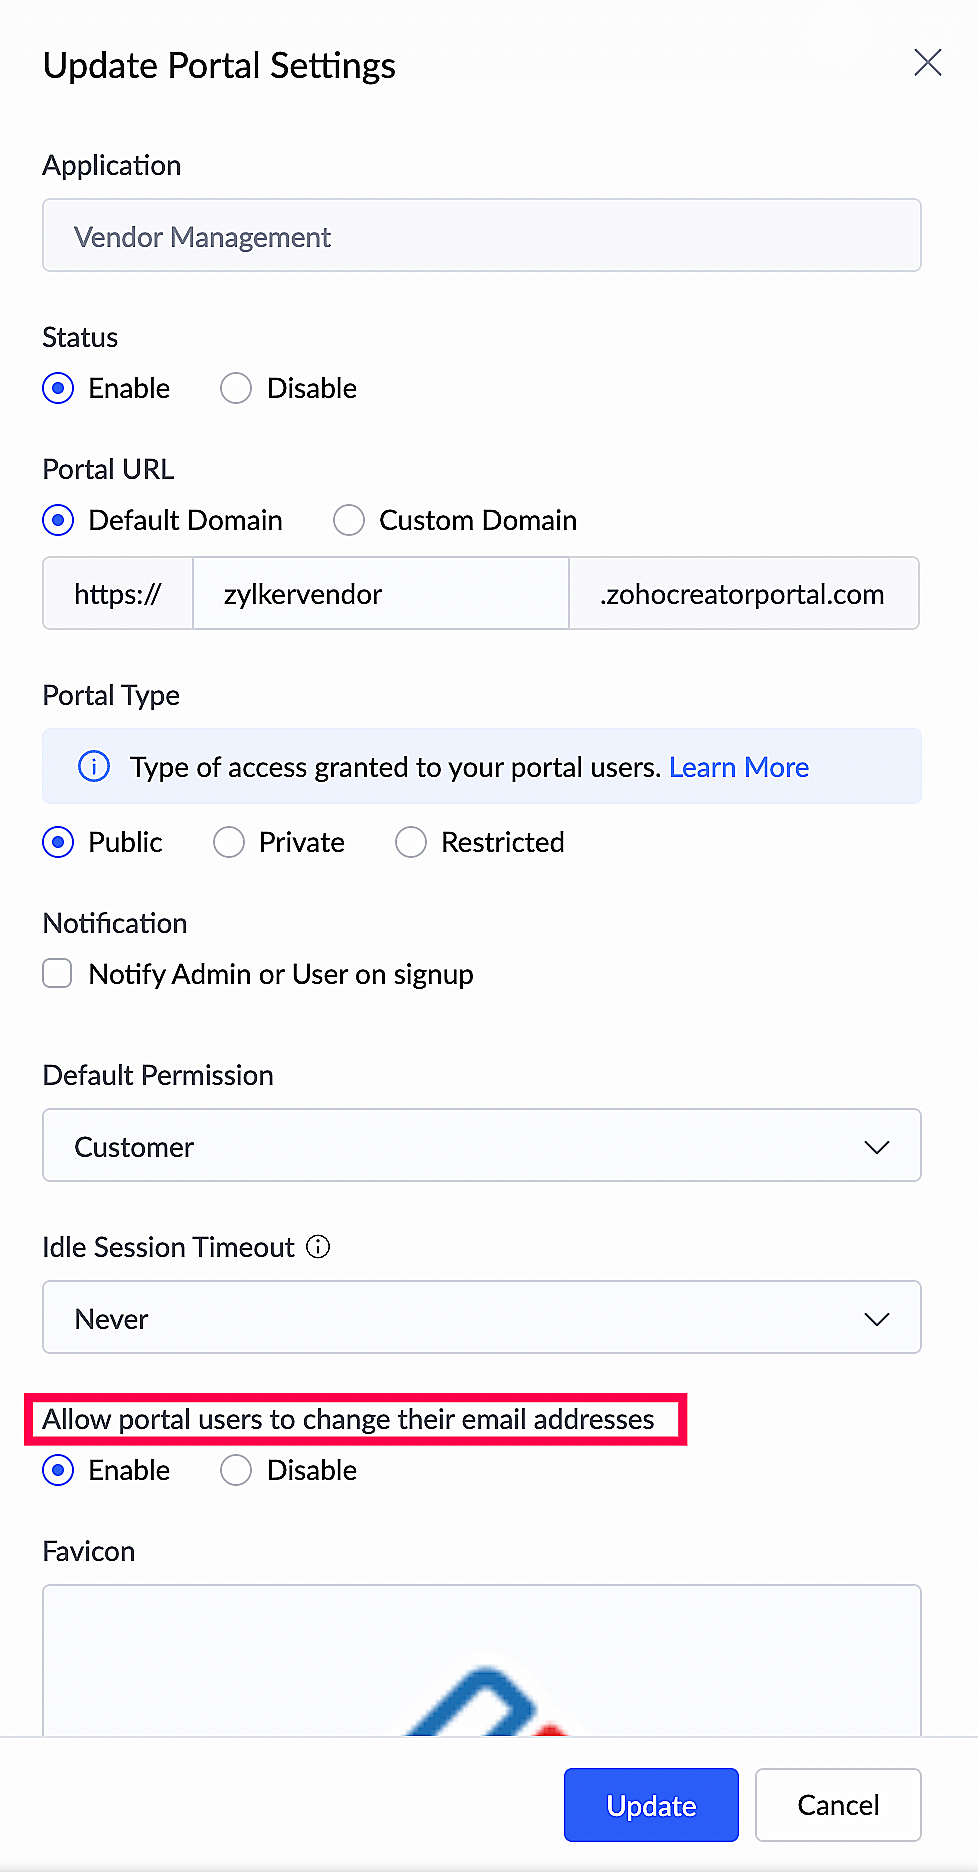Close the Update Portal Settings dialog
978x1872 pixels.
click(927, 63)
